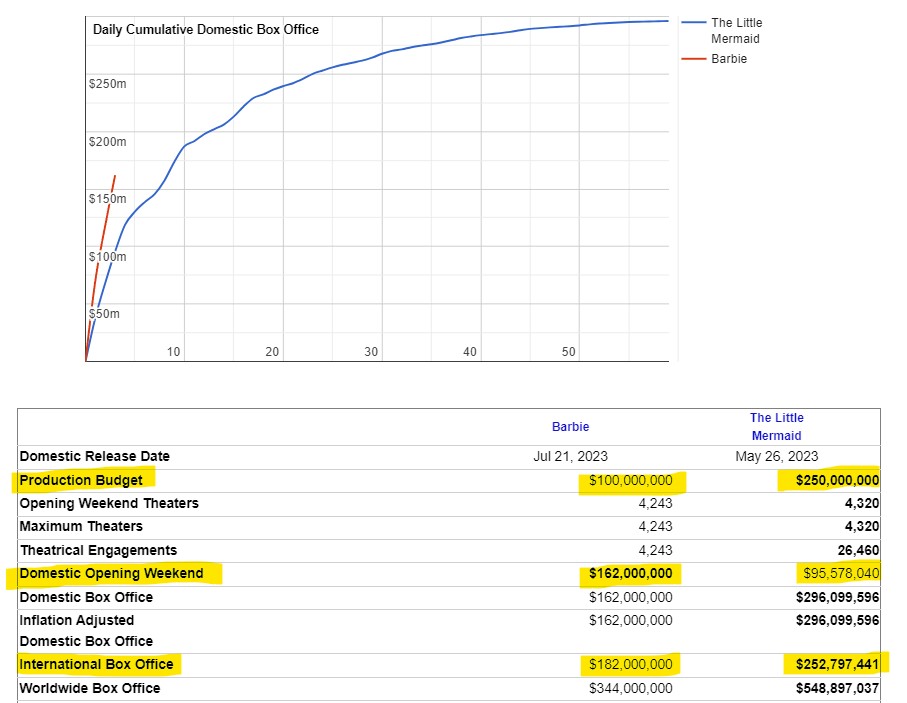Select Barbie's $100,000,000 production budget value
This screenshot has width=907, height=703.
tap(630, 481)
